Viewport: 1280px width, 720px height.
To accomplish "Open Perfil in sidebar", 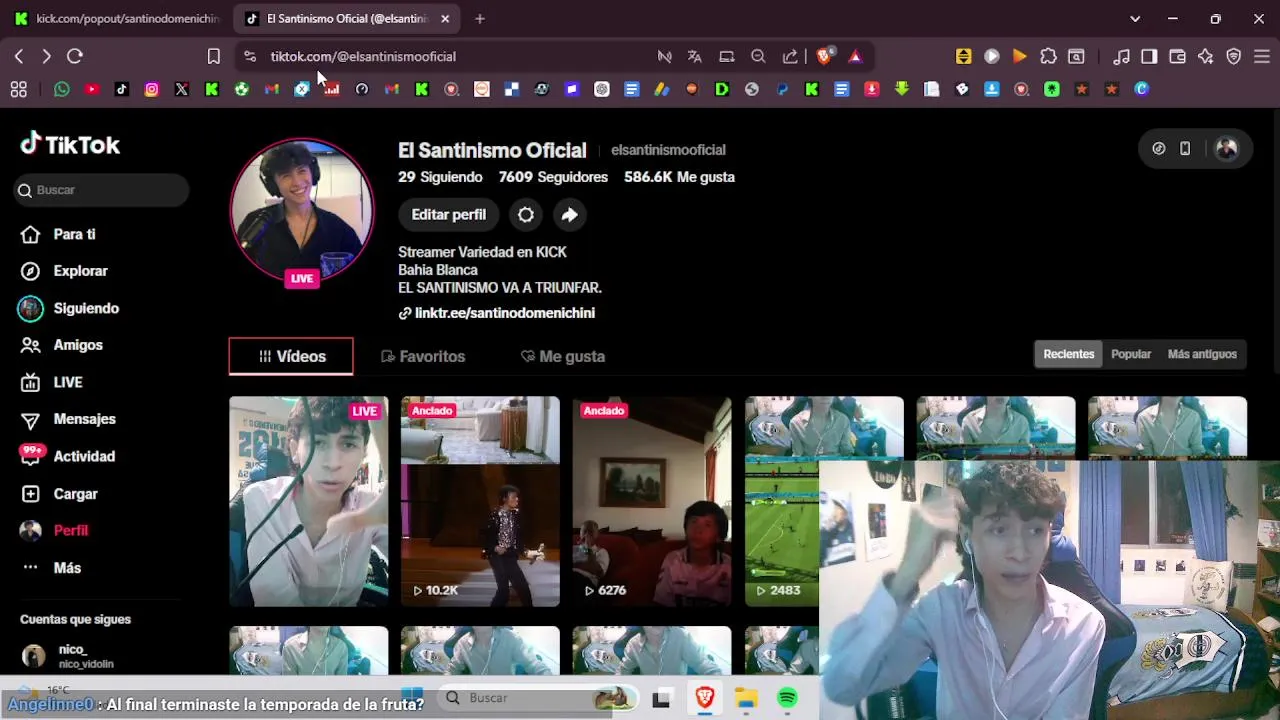I will pyautogui.click(x=70, y=530).
